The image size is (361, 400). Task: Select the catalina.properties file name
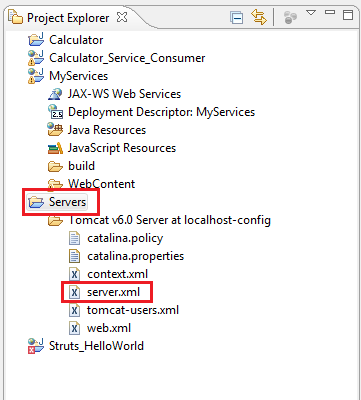(x=135, y=256)
